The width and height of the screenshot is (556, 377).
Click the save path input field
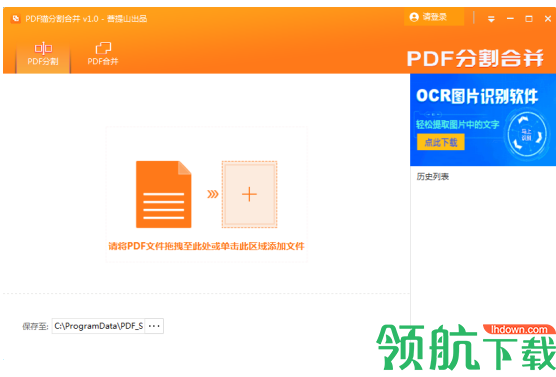click(x=99, y=326)
